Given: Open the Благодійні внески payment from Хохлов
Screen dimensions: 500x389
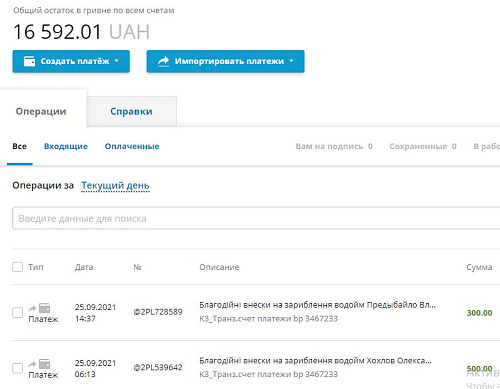Looking at the screenshot, I should [315, 361].
